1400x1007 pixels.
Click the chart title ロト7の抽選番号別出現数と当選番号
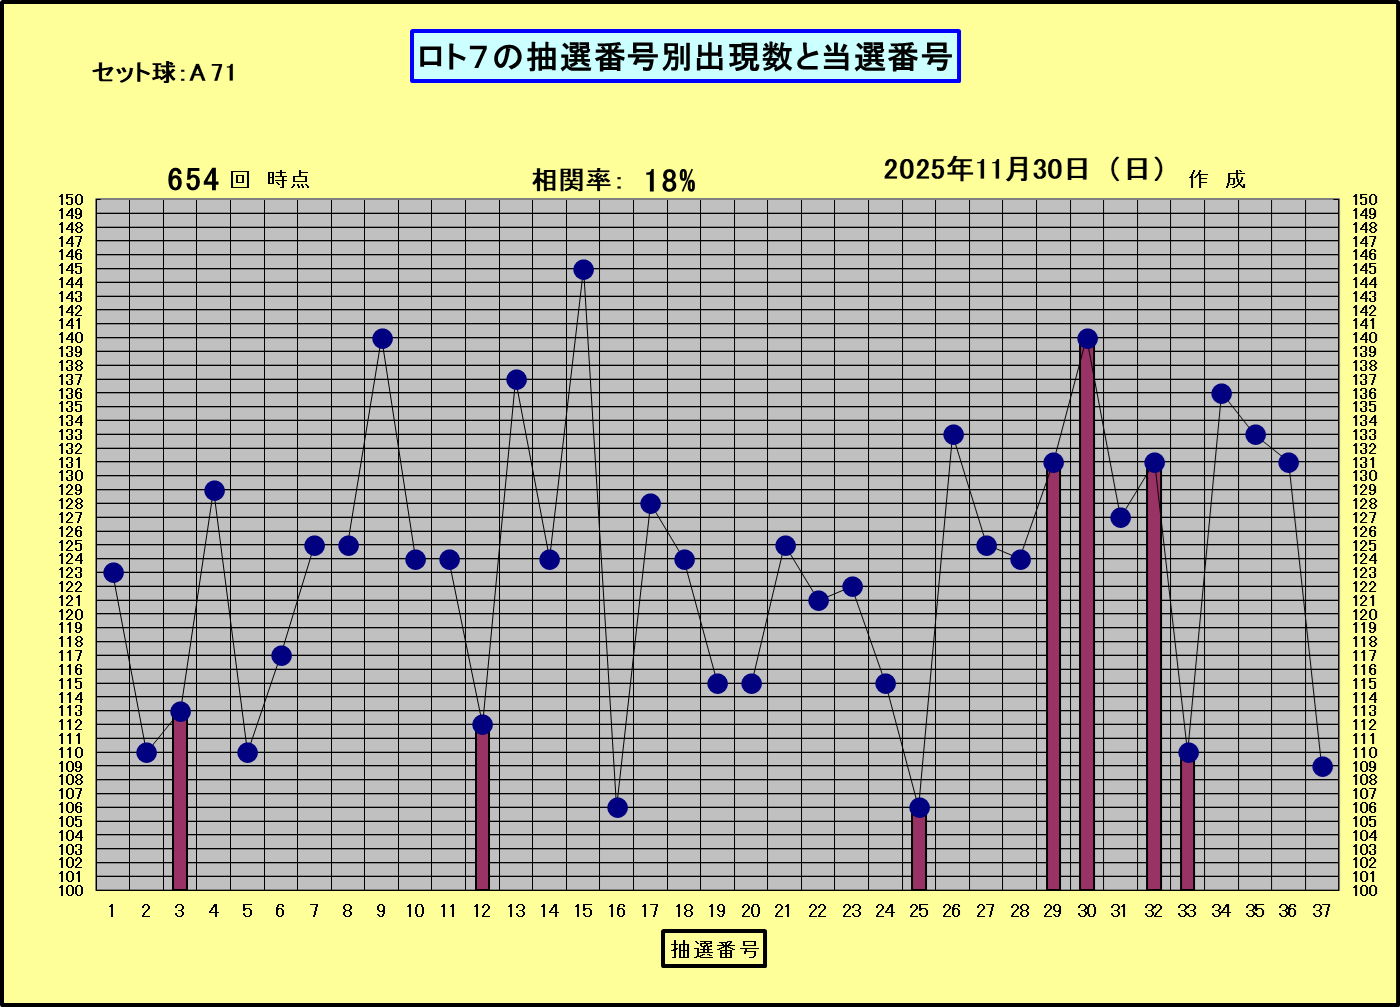[685, 57]
